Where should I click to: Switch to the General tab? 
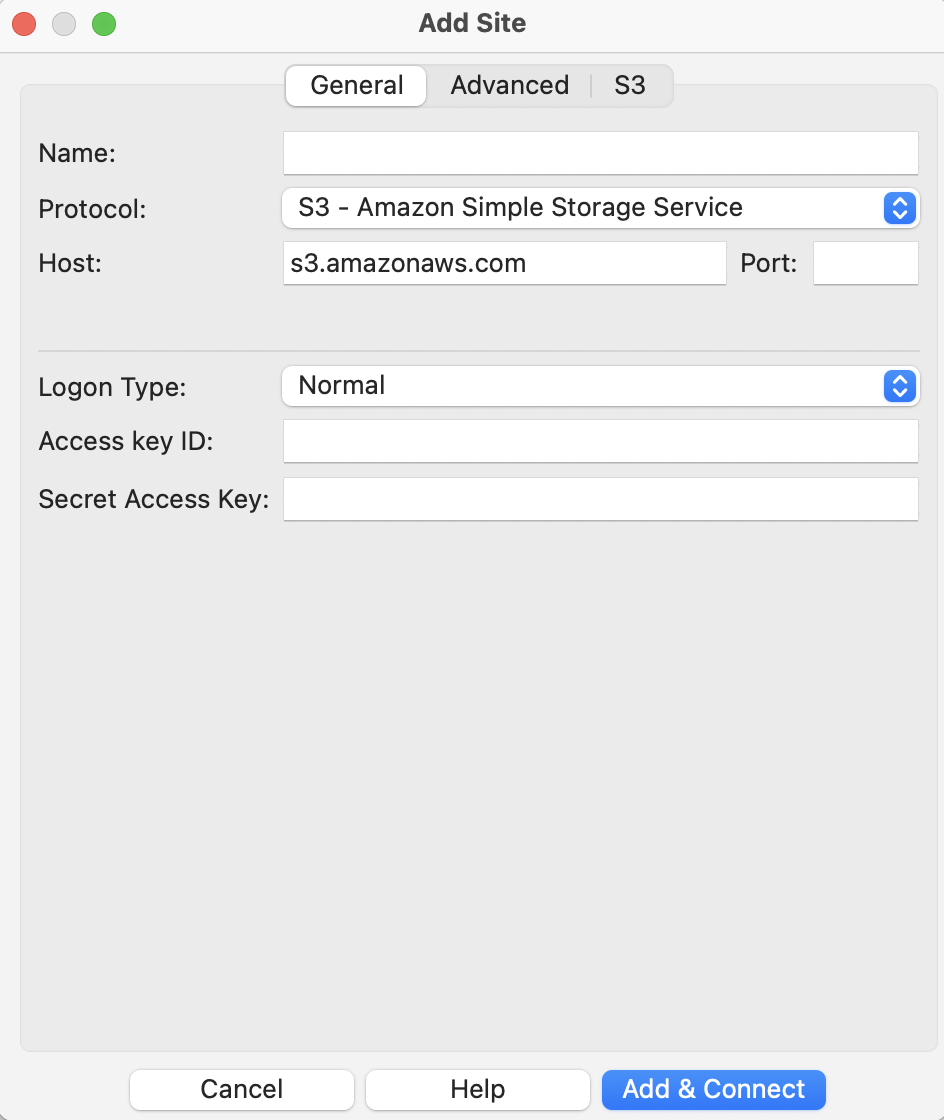(x=356, y=86)
